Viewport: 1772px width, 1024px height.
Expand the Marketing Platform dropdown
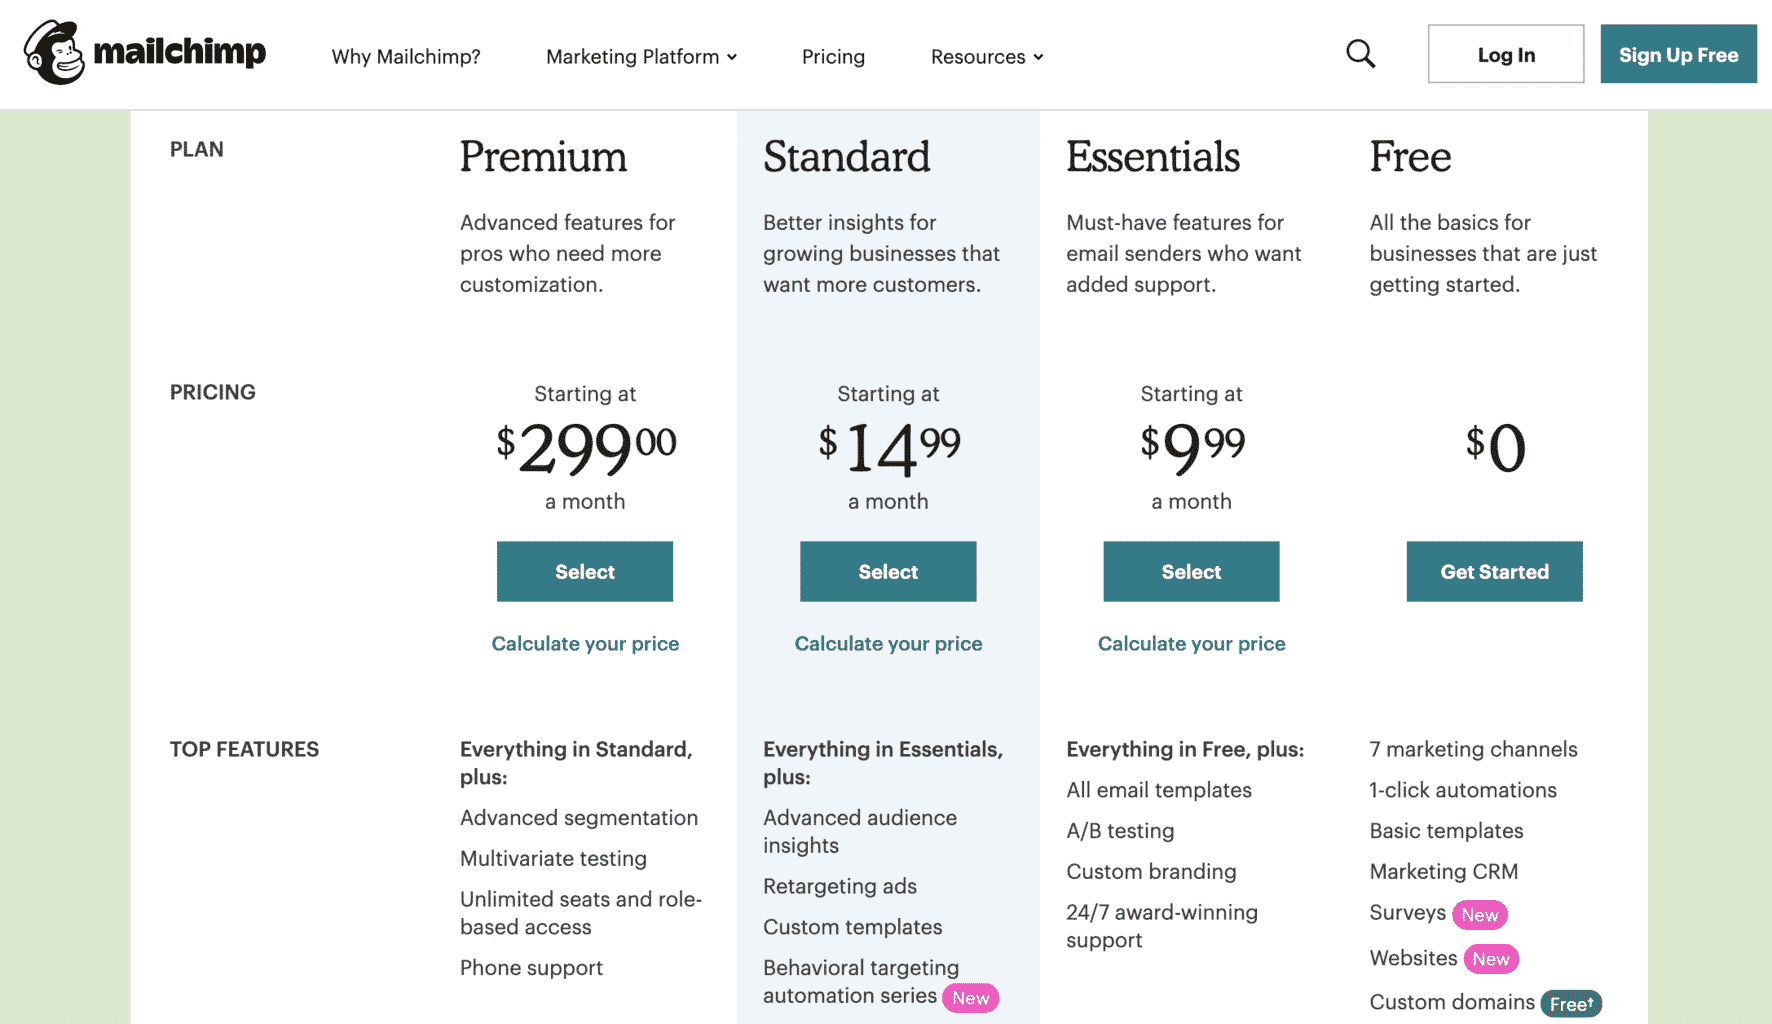pos(641,57)
